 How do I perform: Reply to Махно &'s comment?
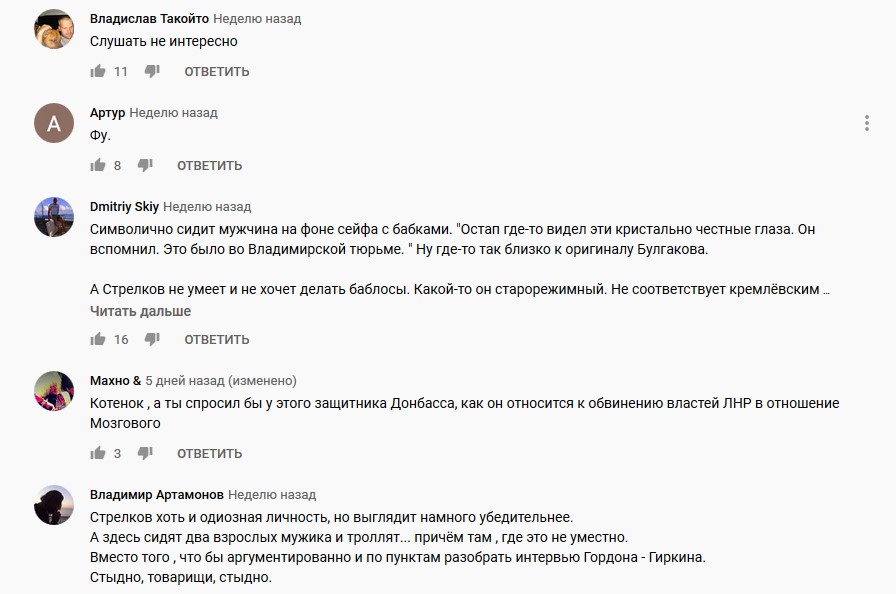click(x=210, y=453)
